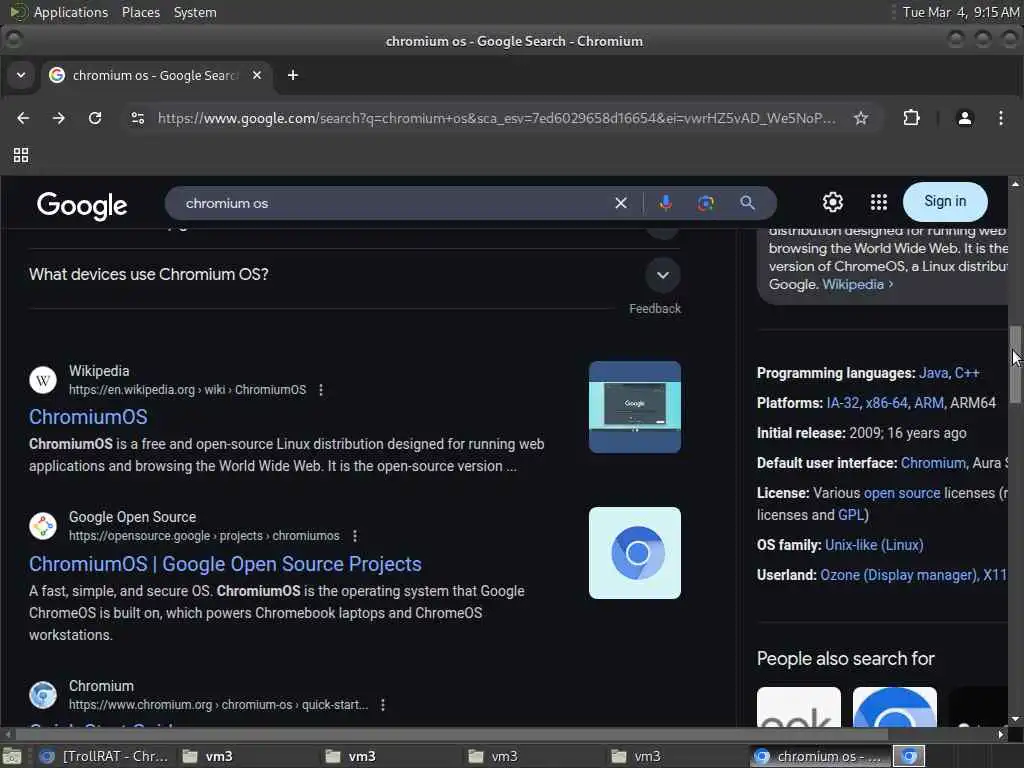Open the open source license link

coord(902,493)
